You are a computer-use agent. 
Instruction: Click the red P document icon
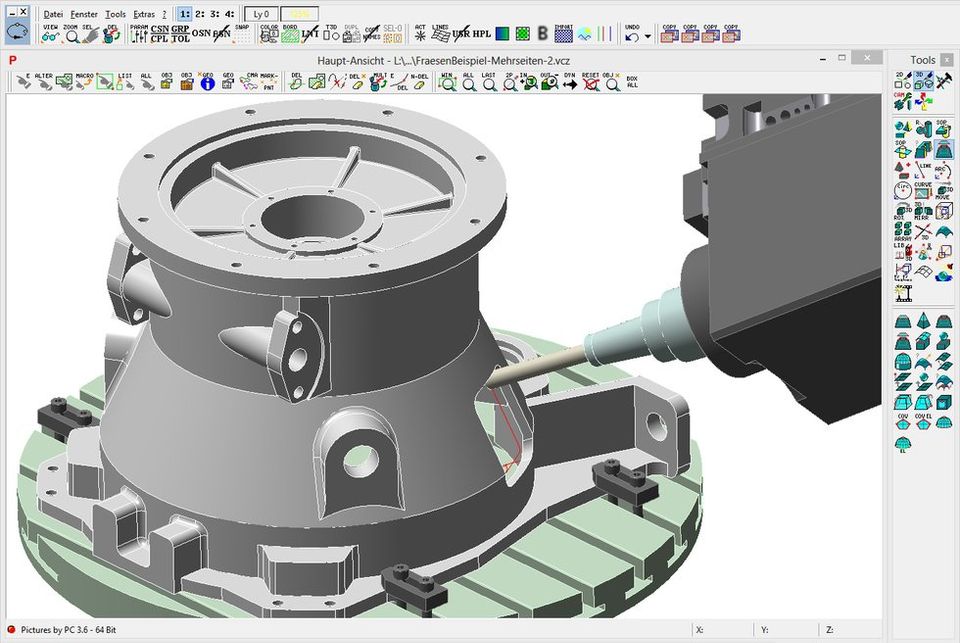point(12,60)
